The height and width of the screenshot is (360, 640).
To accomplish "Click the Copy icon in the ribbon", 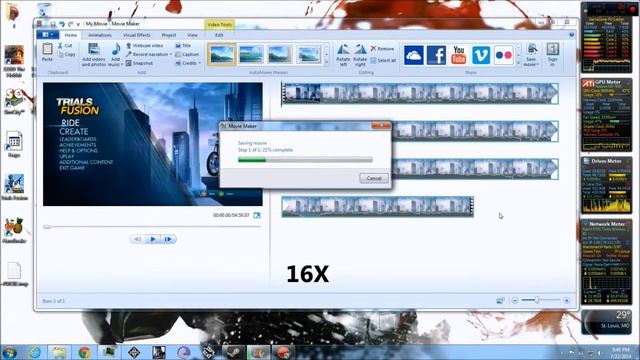I will coord(60,54).
